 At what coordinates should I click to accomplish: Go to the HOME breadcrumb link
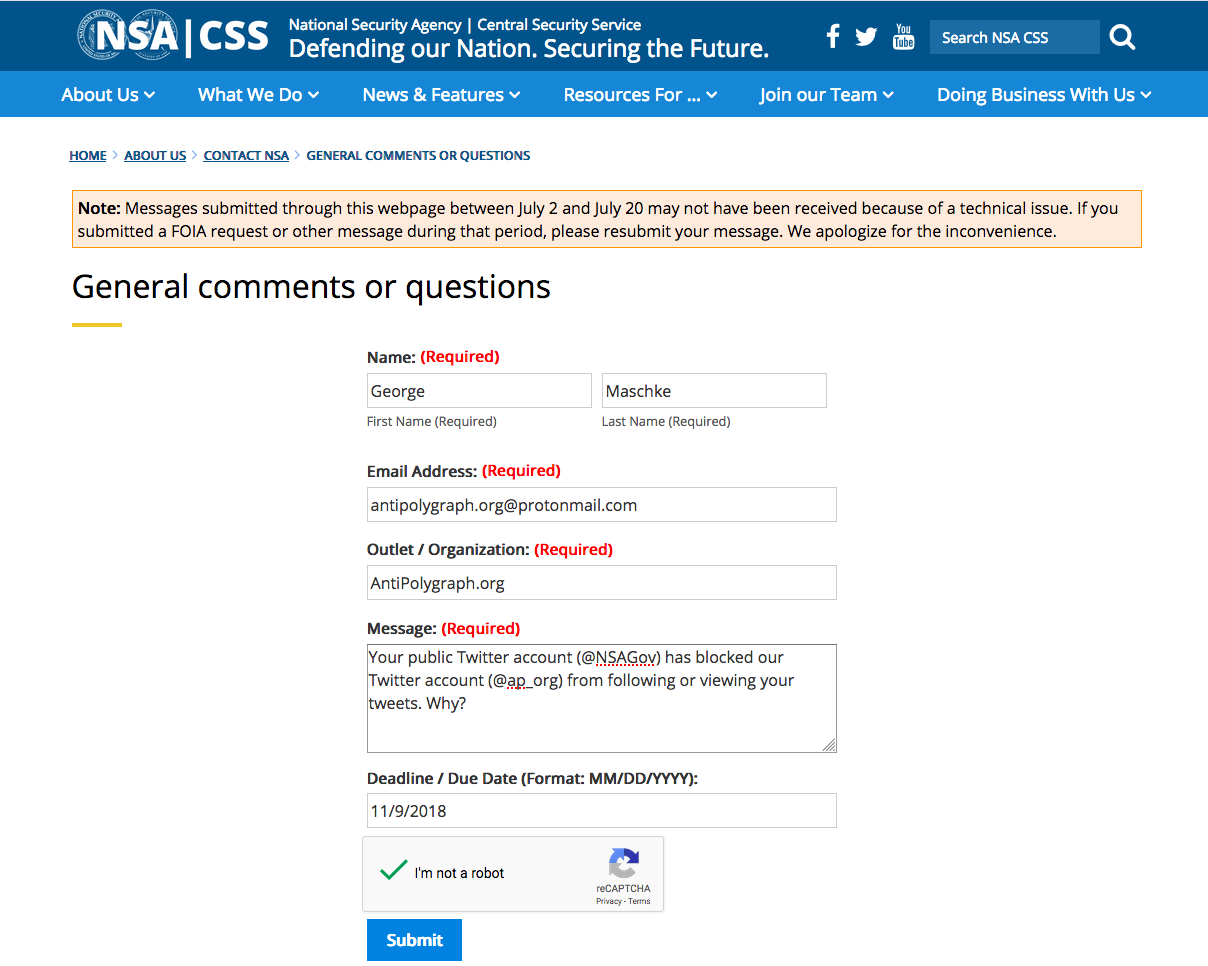coord(88,156)
